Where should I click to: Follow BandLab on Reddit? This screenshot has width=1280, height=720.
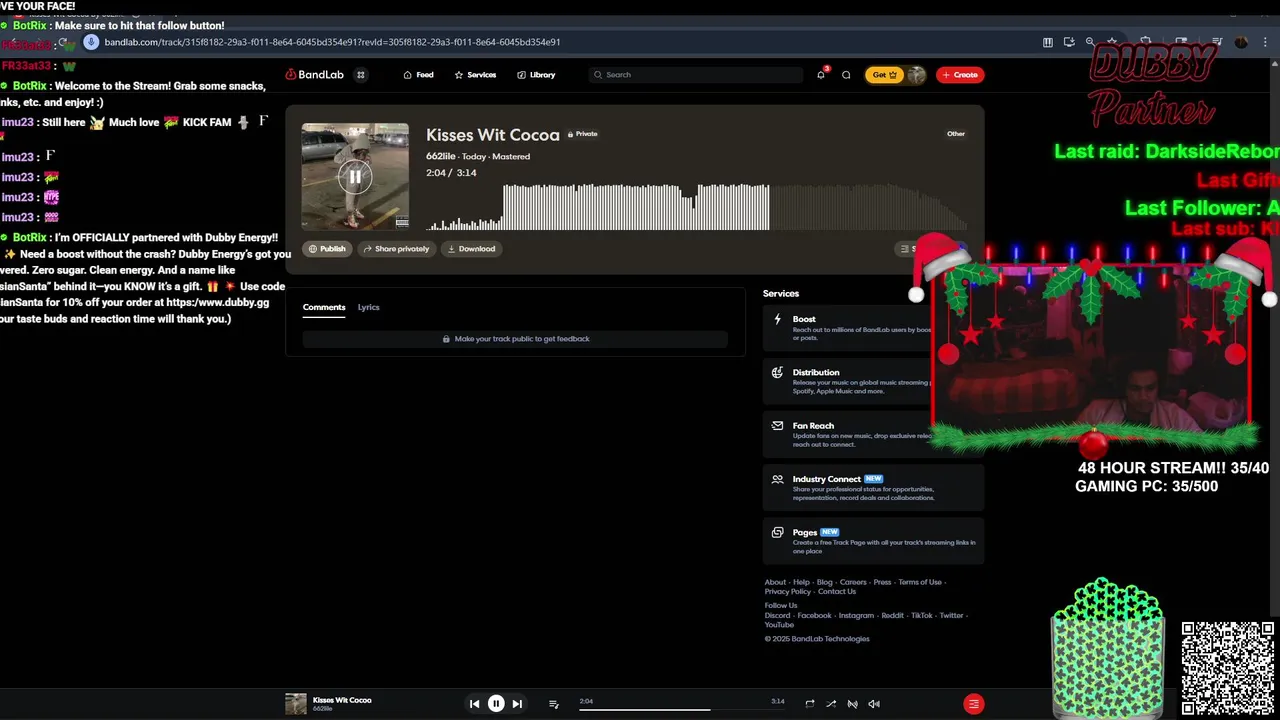coord(893,616)
